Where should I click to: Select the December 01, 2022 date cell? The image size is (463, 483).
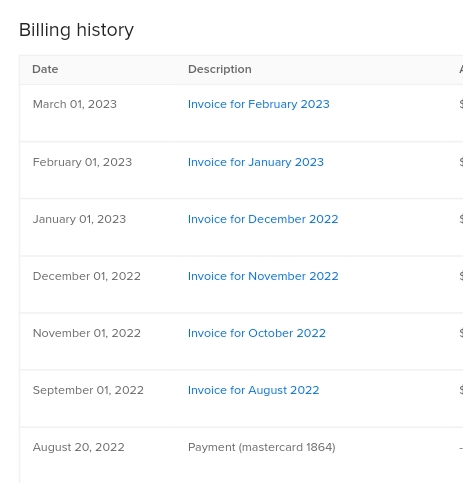coord(87,276)
